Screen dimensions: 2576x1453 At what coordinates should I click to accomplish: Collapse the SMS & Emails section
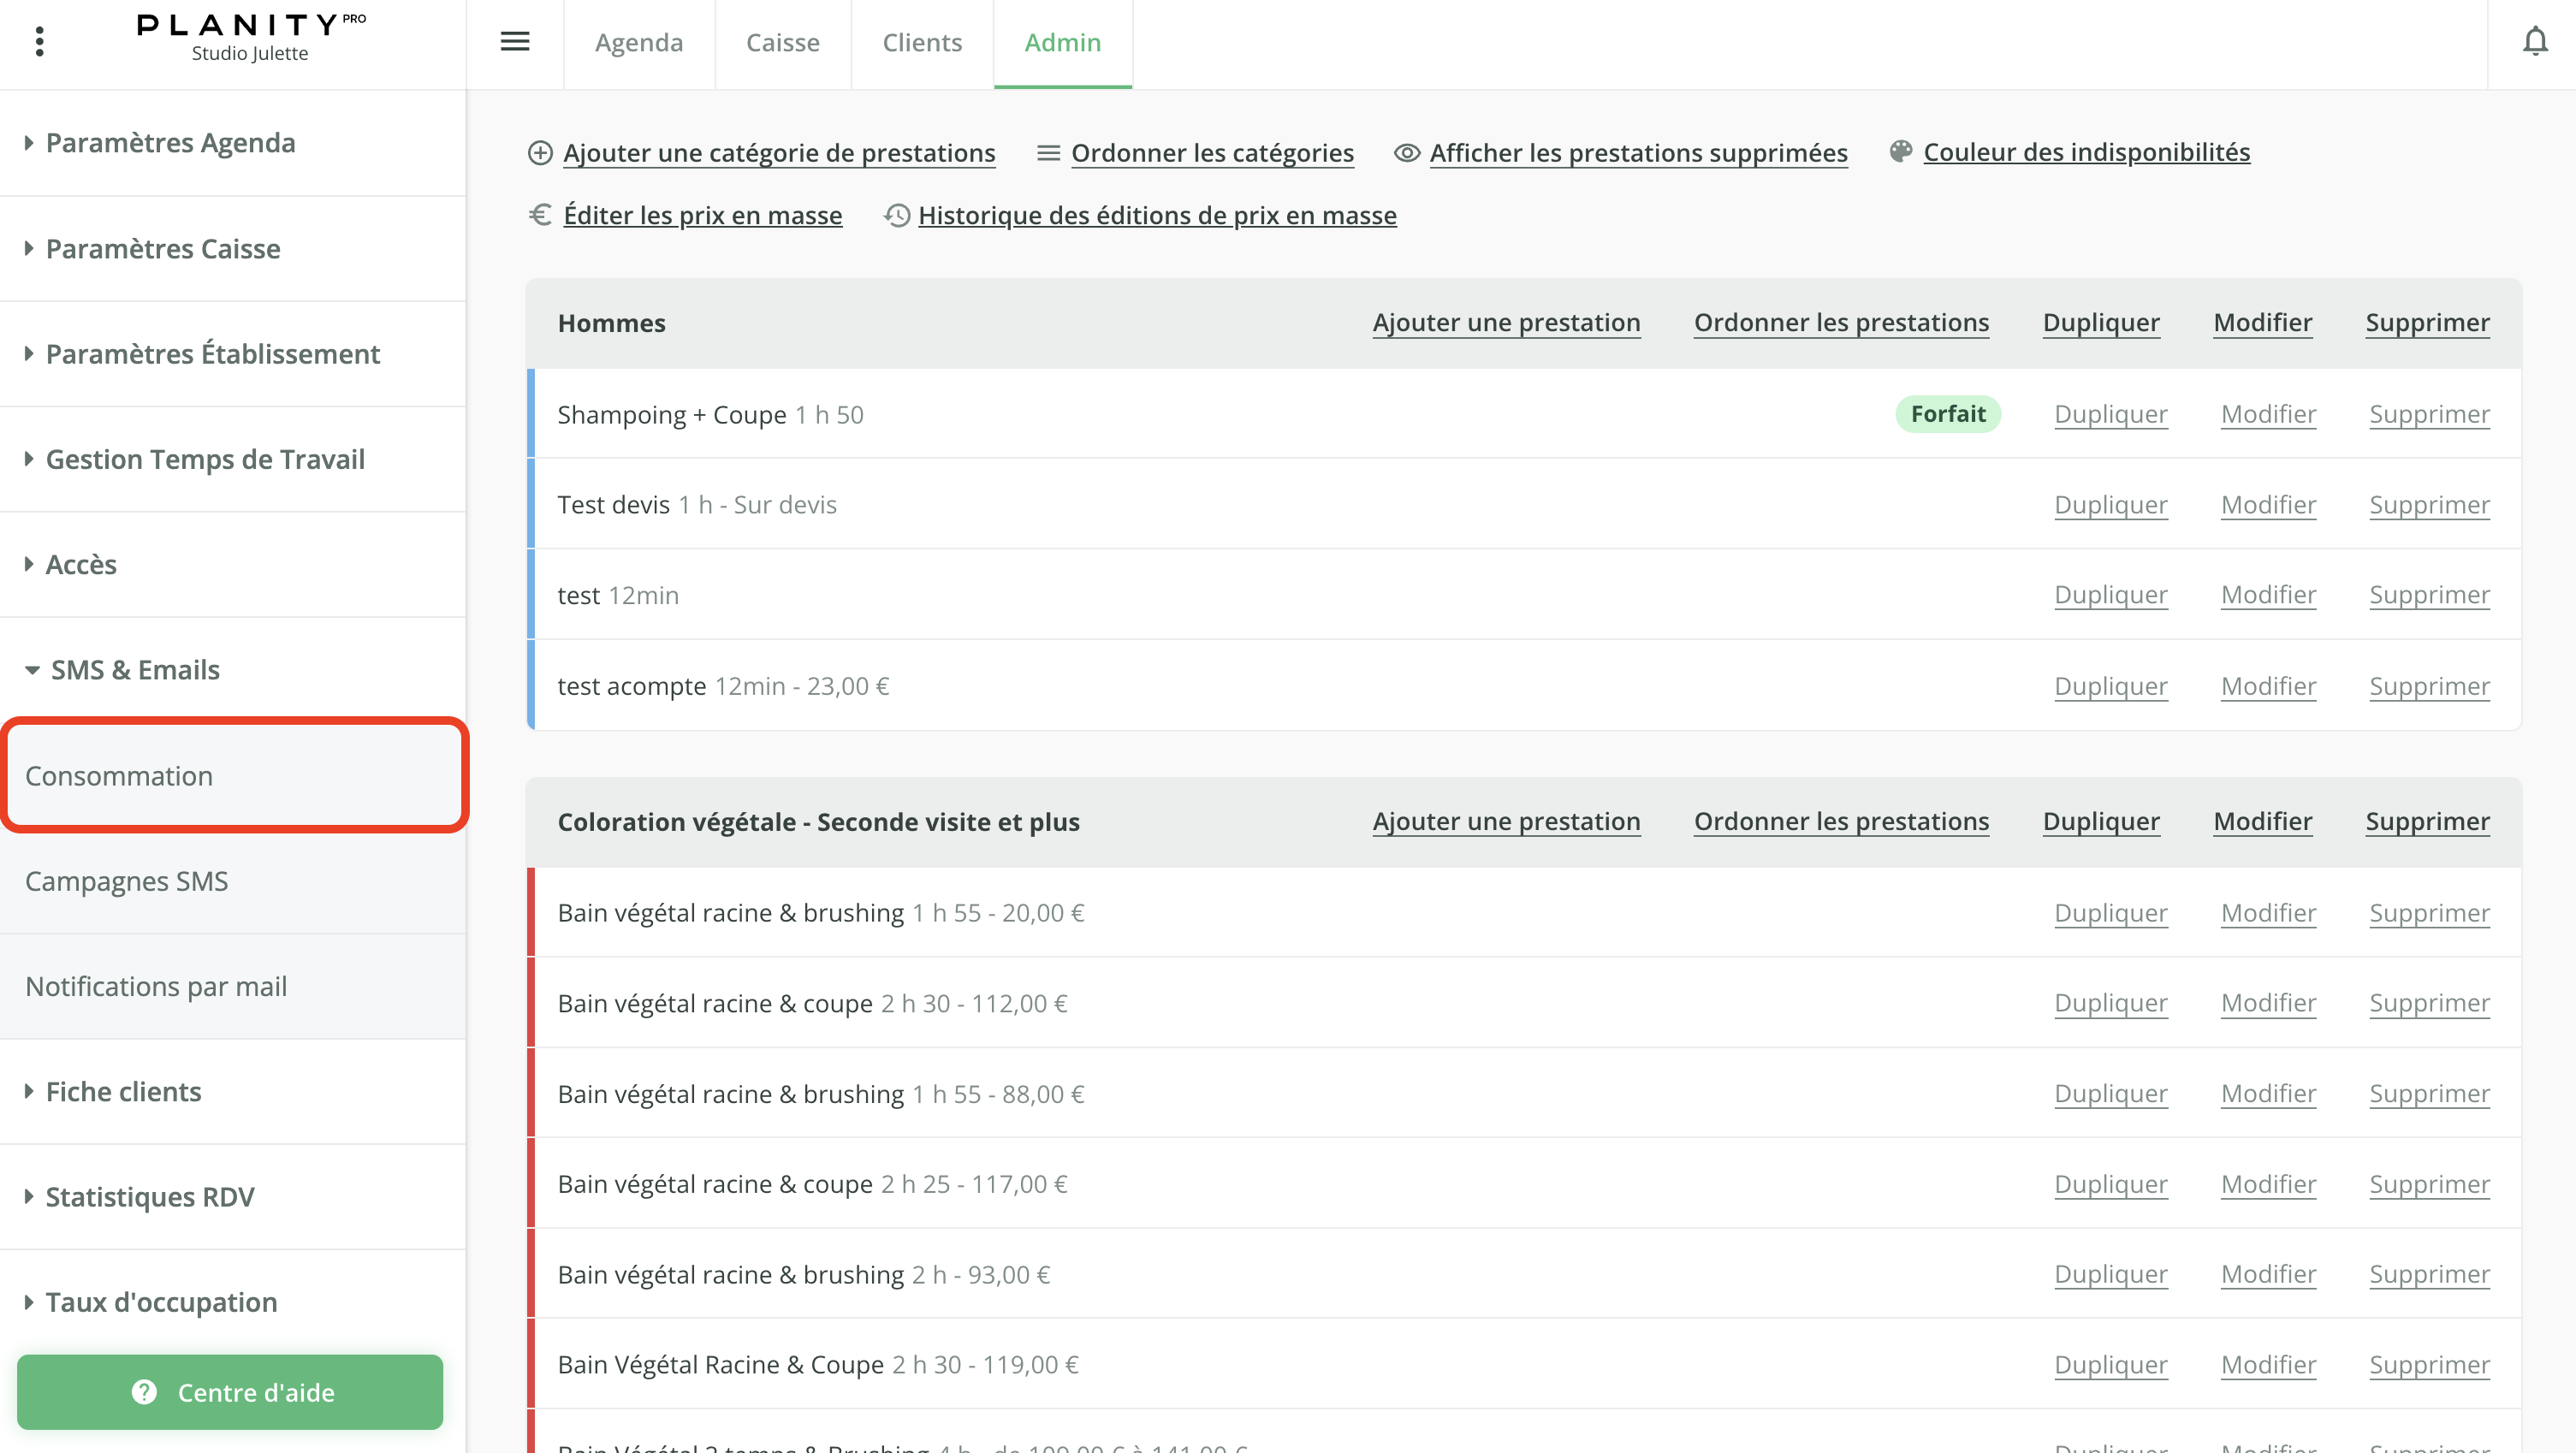tap(135, 669)
